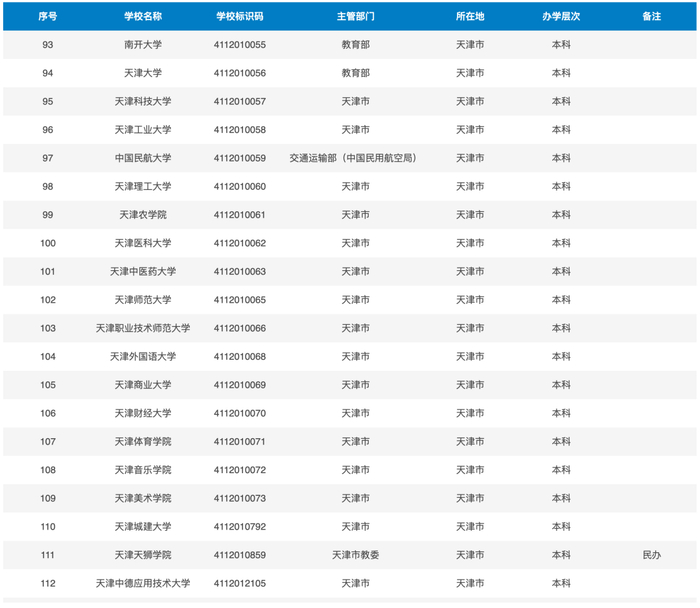Click the code 4112010062
The image size is (700, 608).
tap(240, 243)
